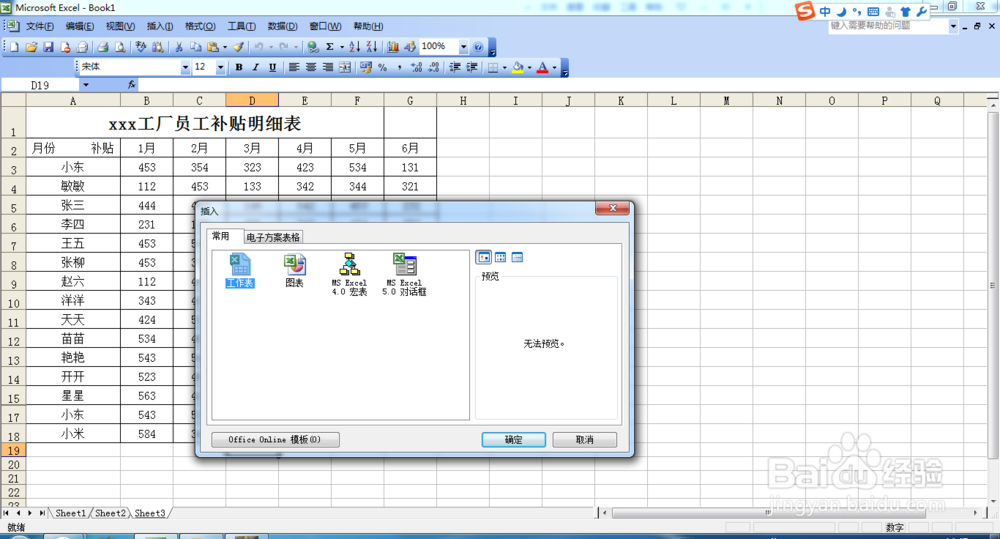Toggle underline formatting
1000x539 pixels.
272,67
